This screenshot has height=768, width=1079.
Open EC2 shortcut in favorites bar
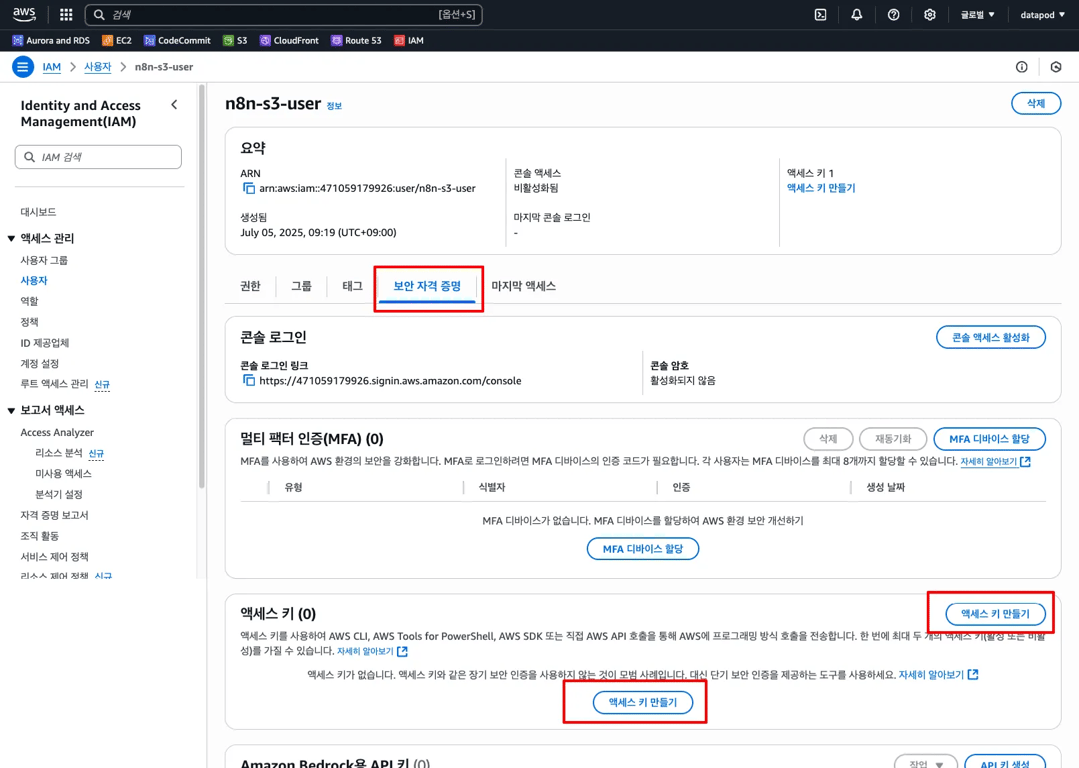(116, 41)
